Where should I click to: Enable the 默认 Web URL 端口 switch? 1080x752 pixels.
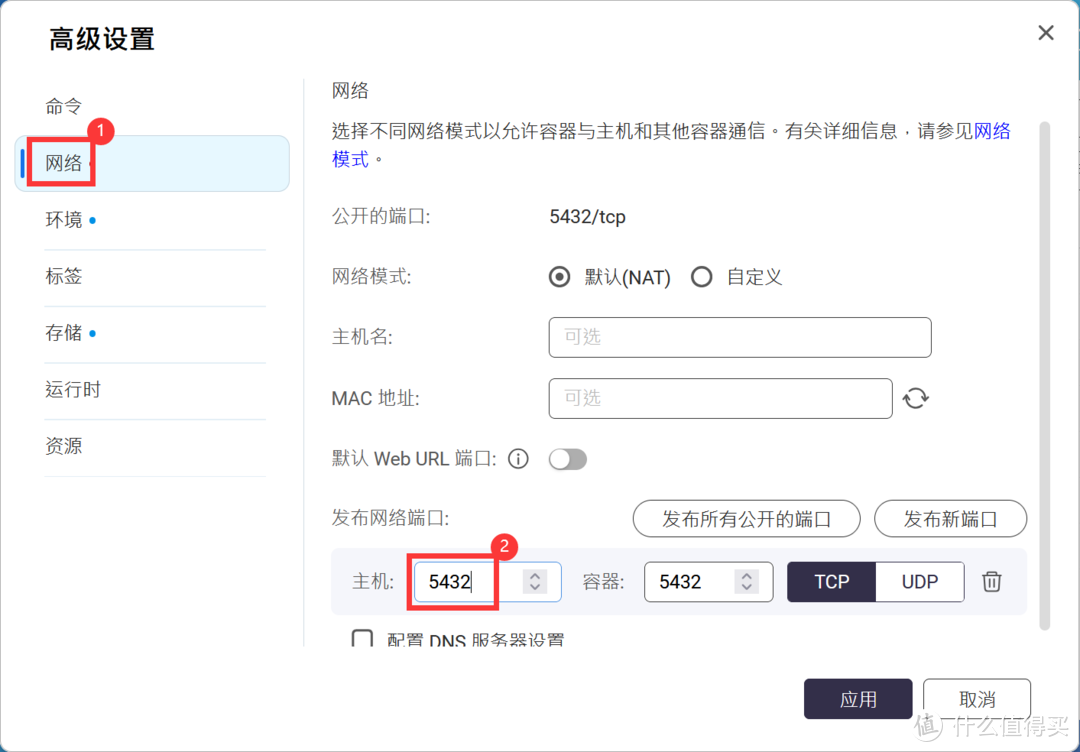pyautogui.click(x=568, y=459)
